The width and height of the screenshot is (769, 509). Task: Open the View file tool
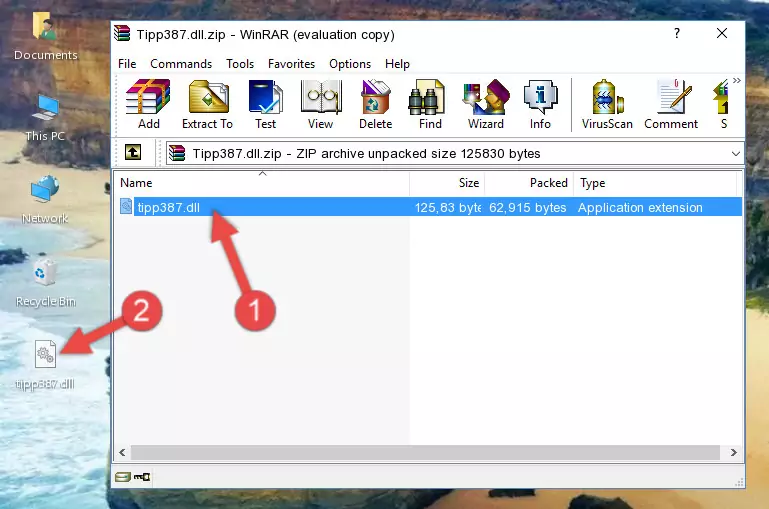321,104
